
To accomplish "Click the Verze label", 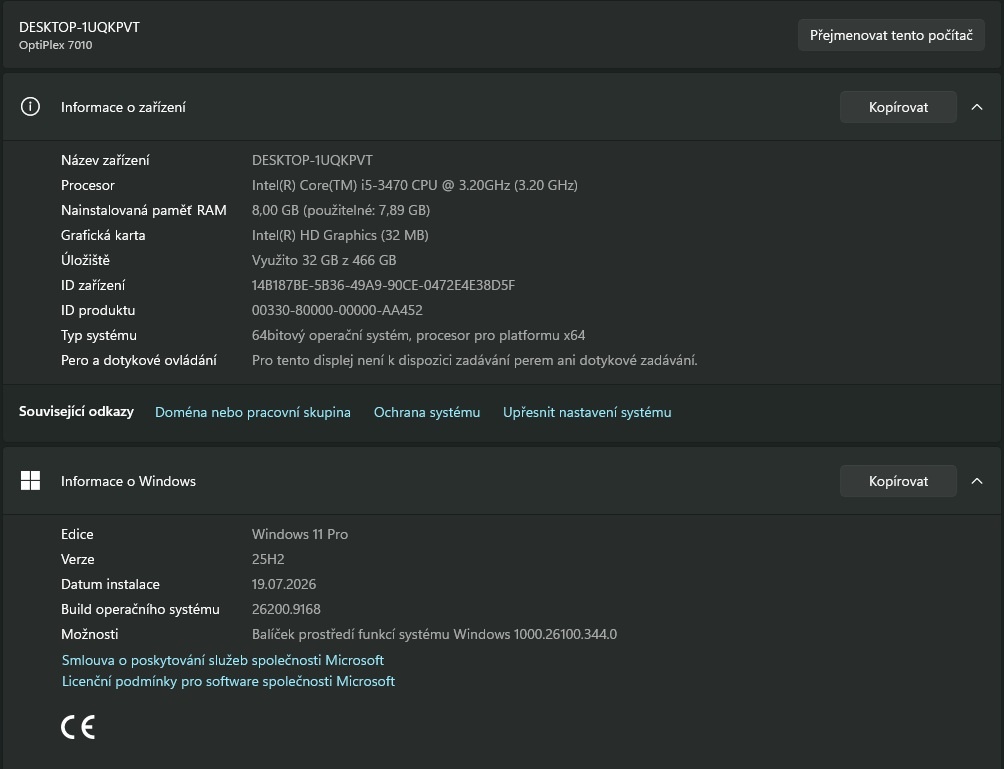I will (x=77, y=559).
